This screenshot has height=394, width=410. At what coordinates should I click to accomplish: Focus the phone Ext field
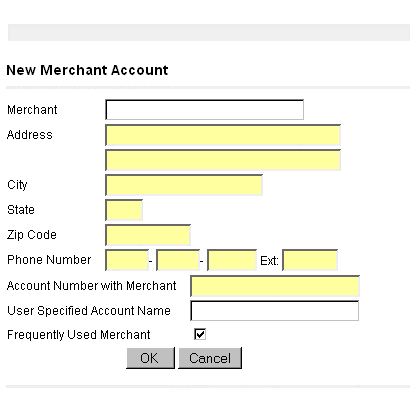[x=310, y=260]
